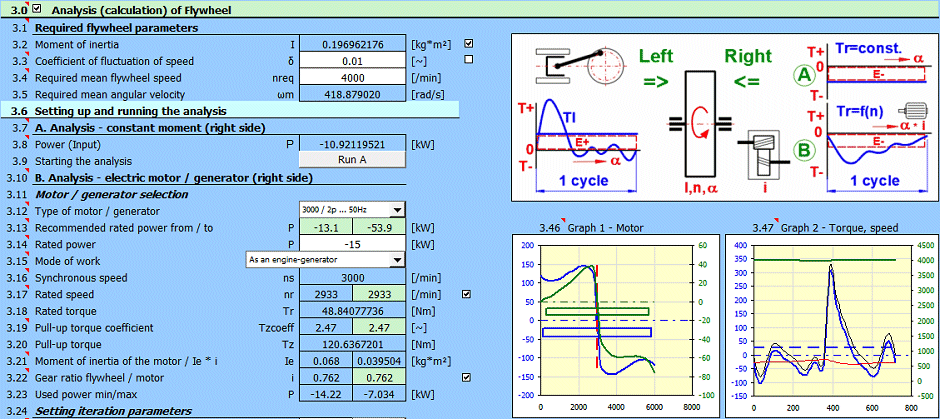
Task: Enable the Coefficient of fluctuation checkbox
Action: (469, 60)
